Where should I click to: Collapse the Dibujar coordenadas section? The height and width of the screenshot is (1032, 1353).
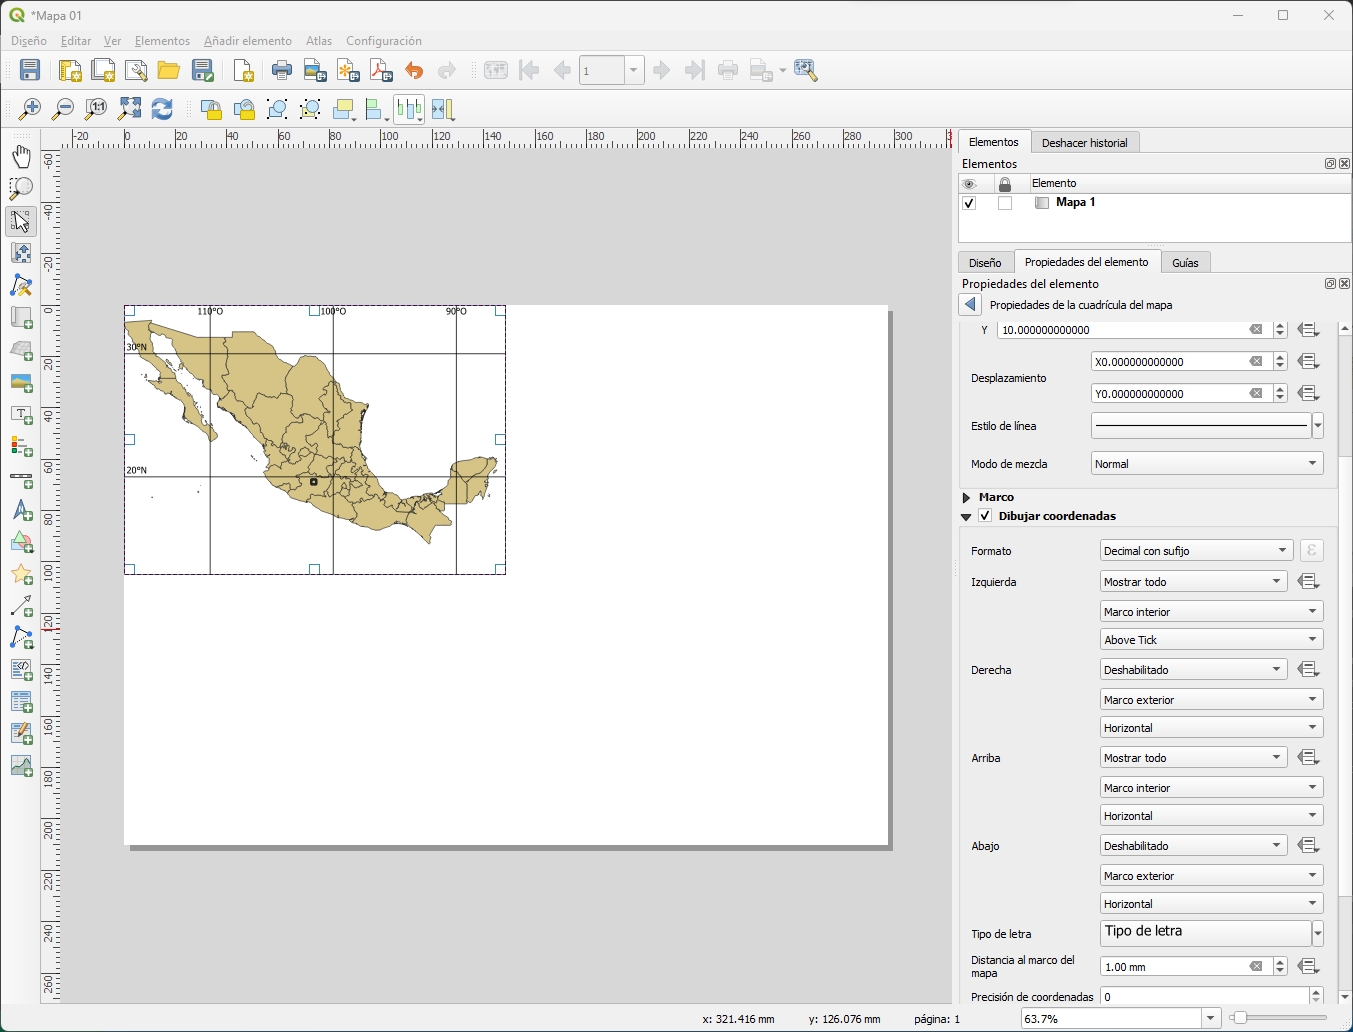point(966,517)
